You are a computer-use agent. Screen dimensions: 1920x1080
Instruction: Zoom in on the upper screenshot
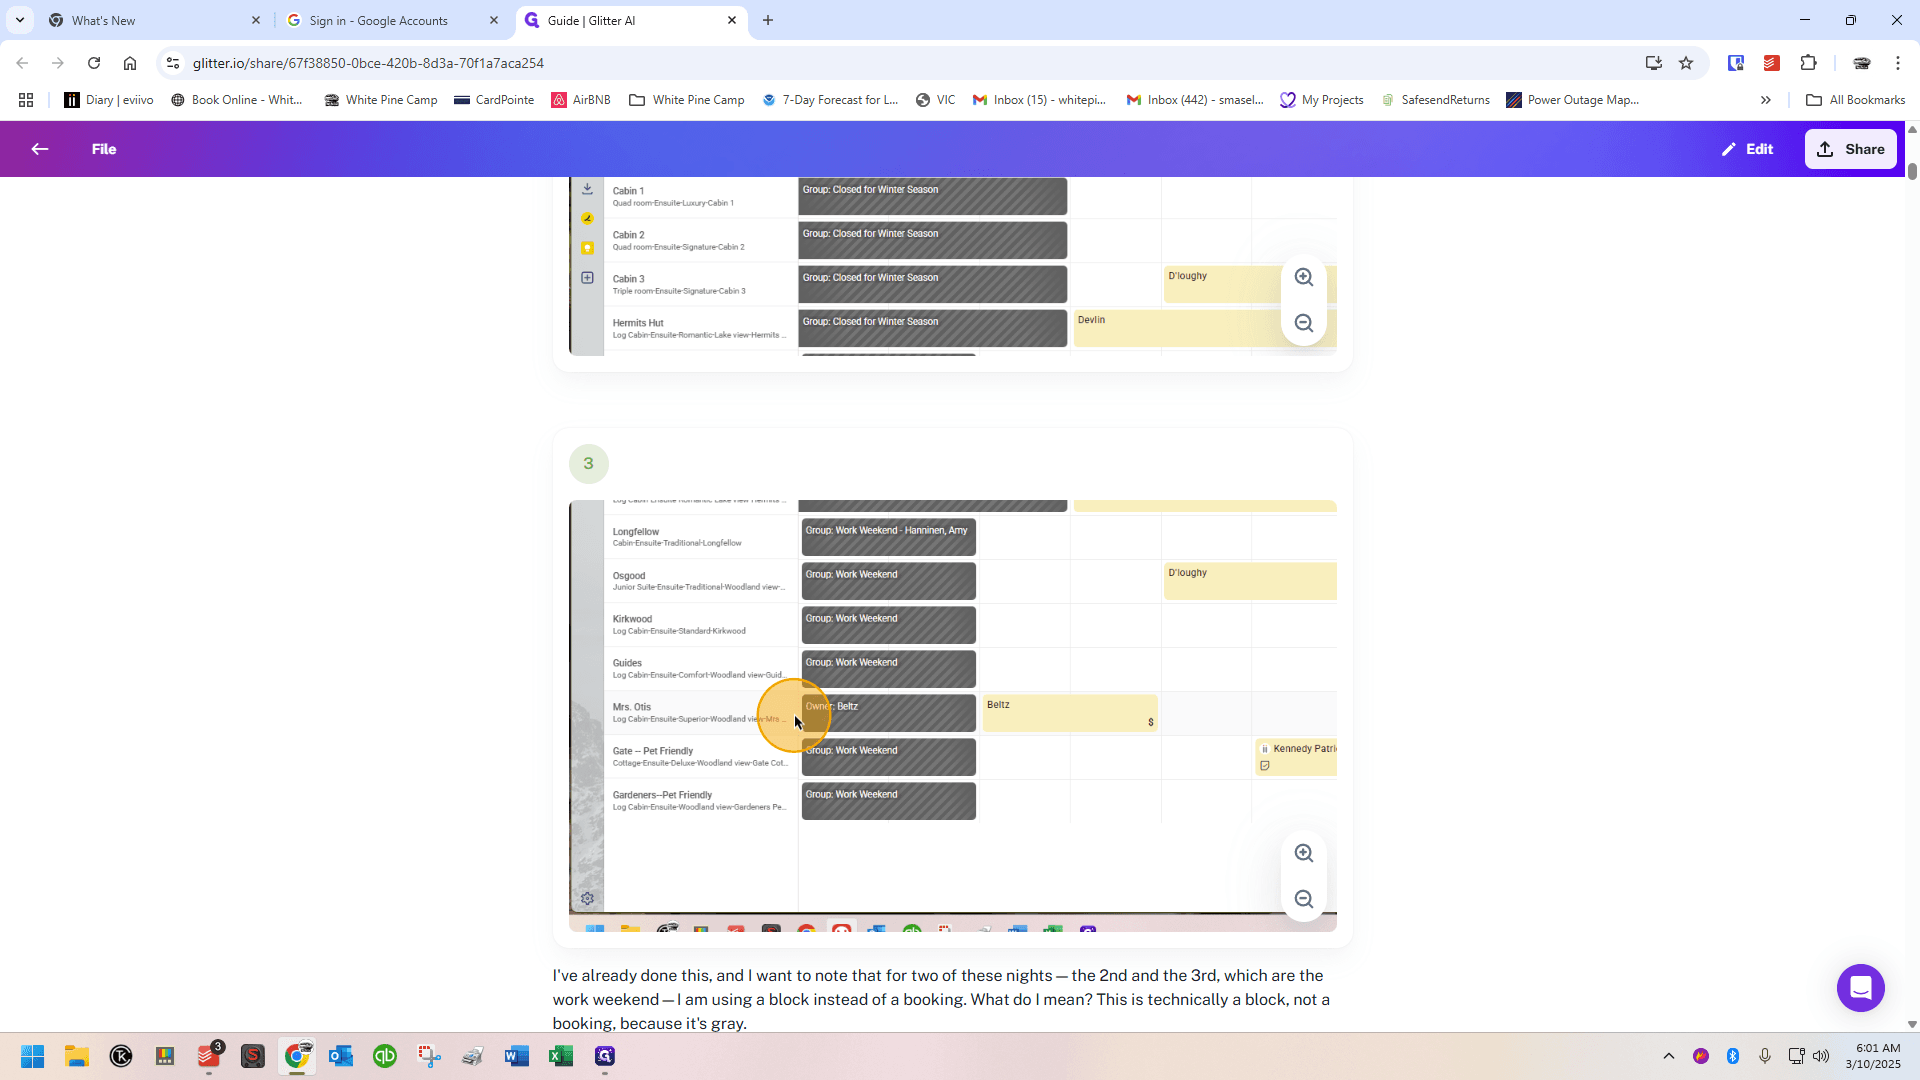[1304, 277]
